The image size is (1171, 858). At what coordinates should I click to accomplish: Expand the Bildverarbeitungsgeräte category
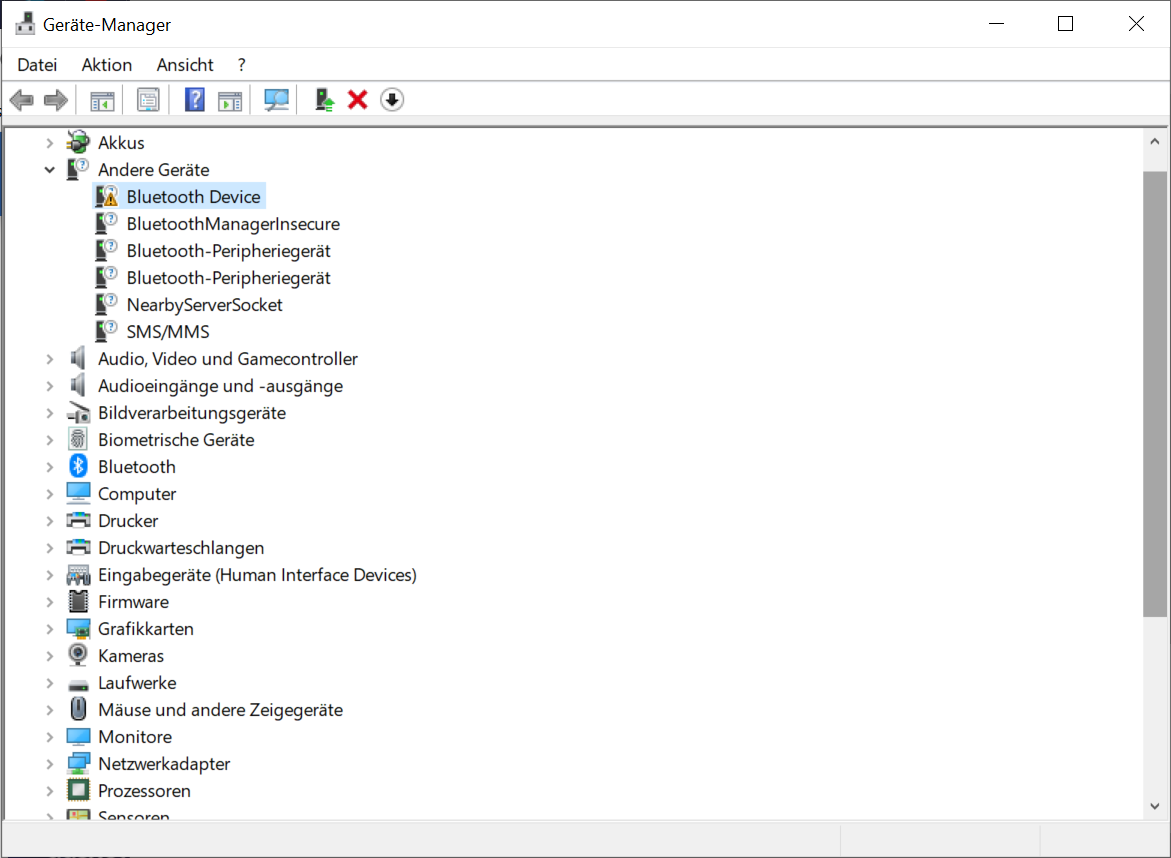click(49, 413)
